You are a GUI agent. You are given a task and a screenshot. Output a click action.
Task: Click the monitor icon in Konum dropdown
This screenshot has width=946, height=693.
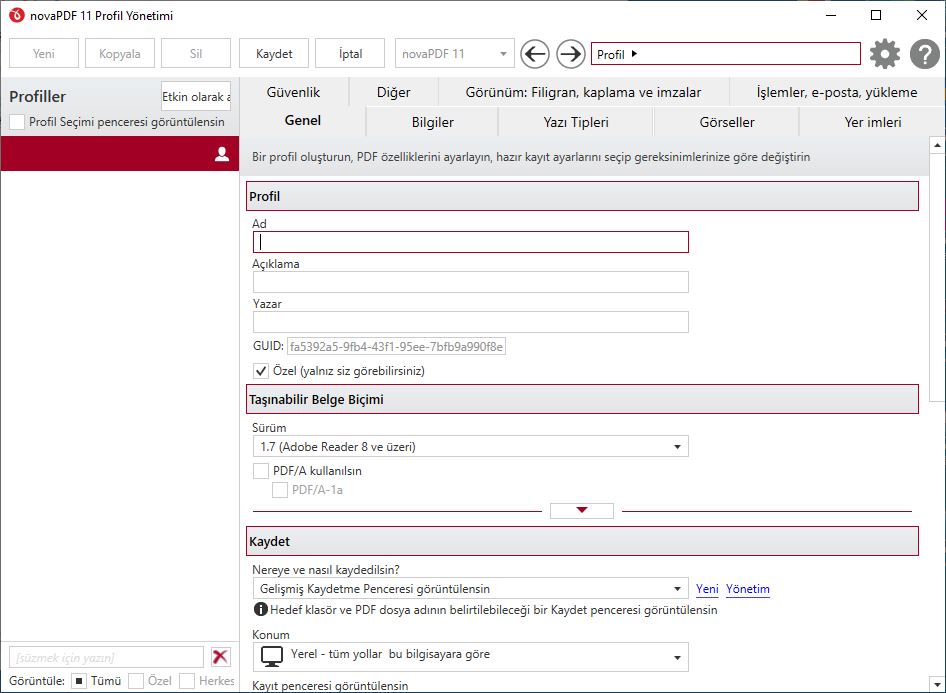pyautogui.click(x=271, y=656)
